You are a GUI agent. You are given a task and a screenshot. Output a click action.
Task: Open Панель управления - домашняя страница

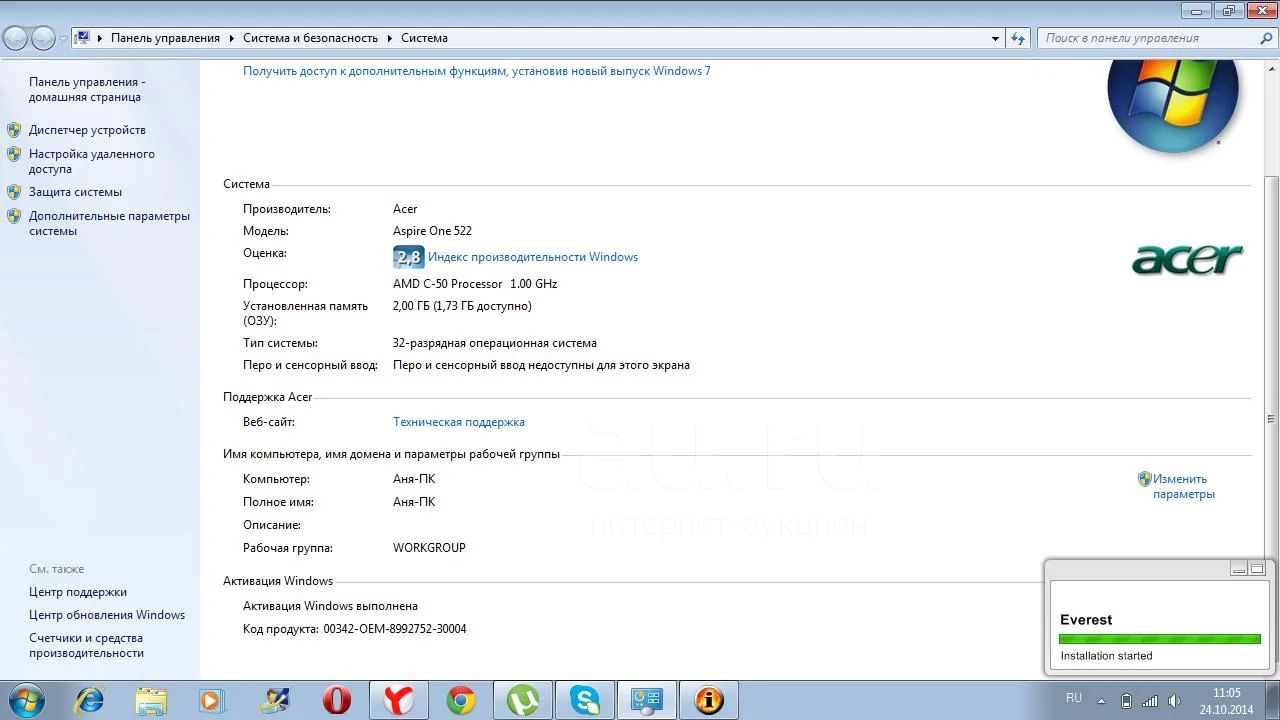(x=87, y=90)
